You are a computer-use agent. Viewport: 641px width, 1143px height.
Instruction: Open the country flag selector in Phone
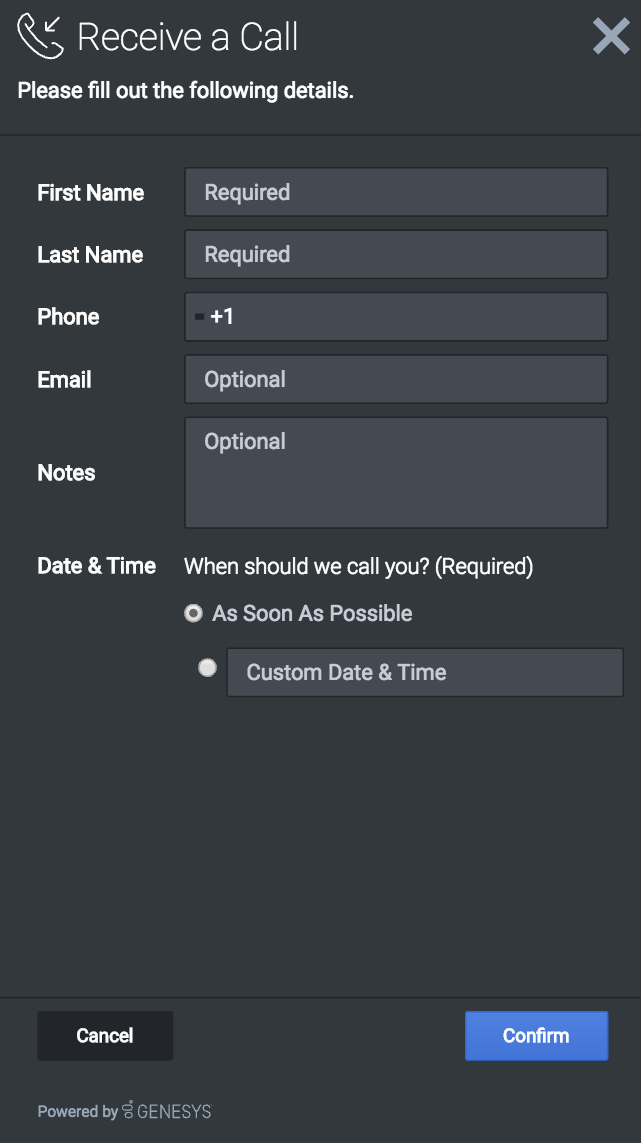pyautogui.click(x=199, y=317)
